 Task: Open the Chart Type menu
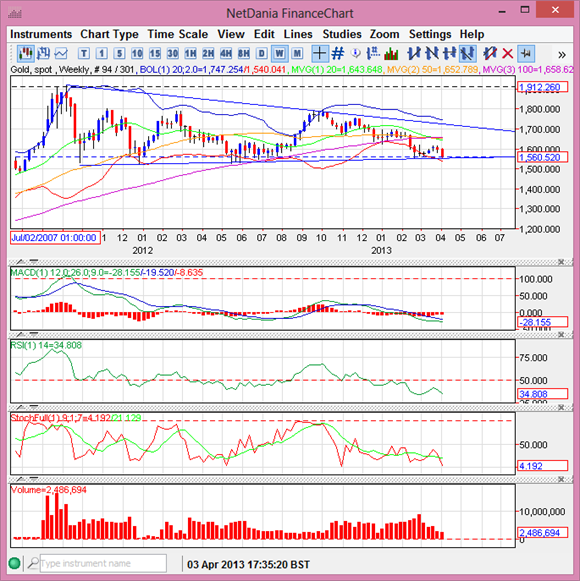point(109,34)
